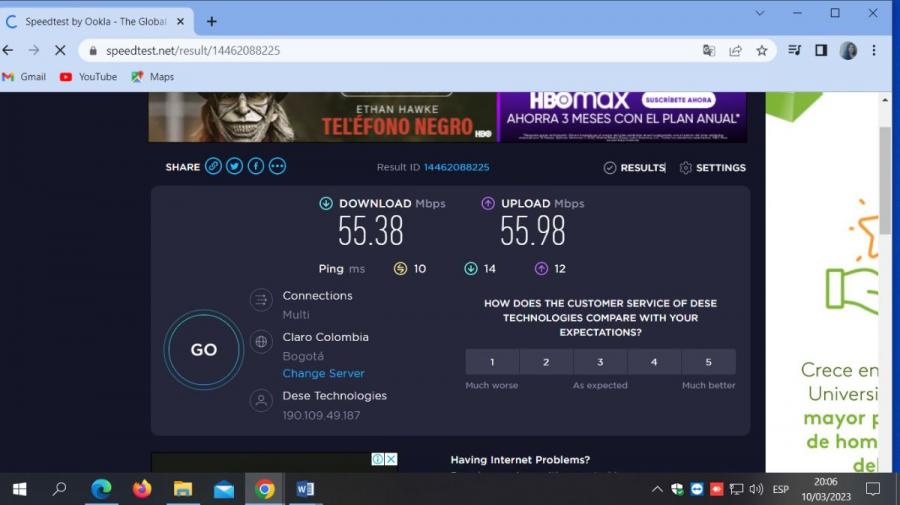The width and height of the screenshot is (900, 505).
Task: Show hidden system tray icons
Action: [x=657, y=489]
